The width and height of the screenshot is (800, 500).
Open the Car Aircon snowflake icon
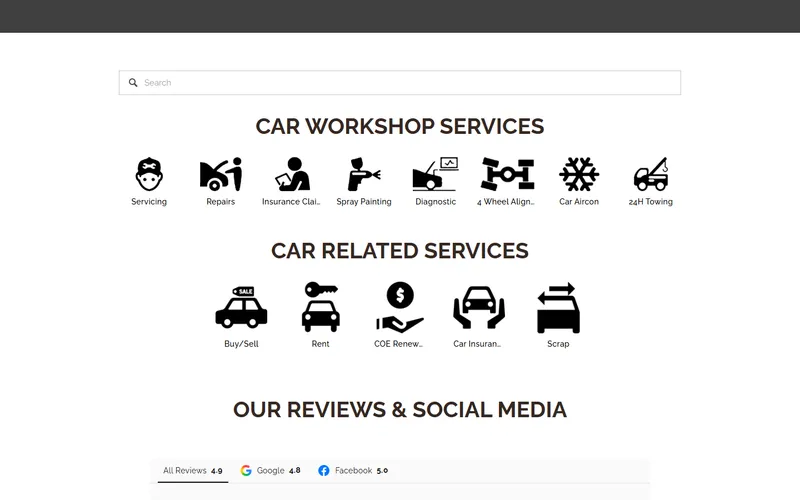tap(579, 174)
